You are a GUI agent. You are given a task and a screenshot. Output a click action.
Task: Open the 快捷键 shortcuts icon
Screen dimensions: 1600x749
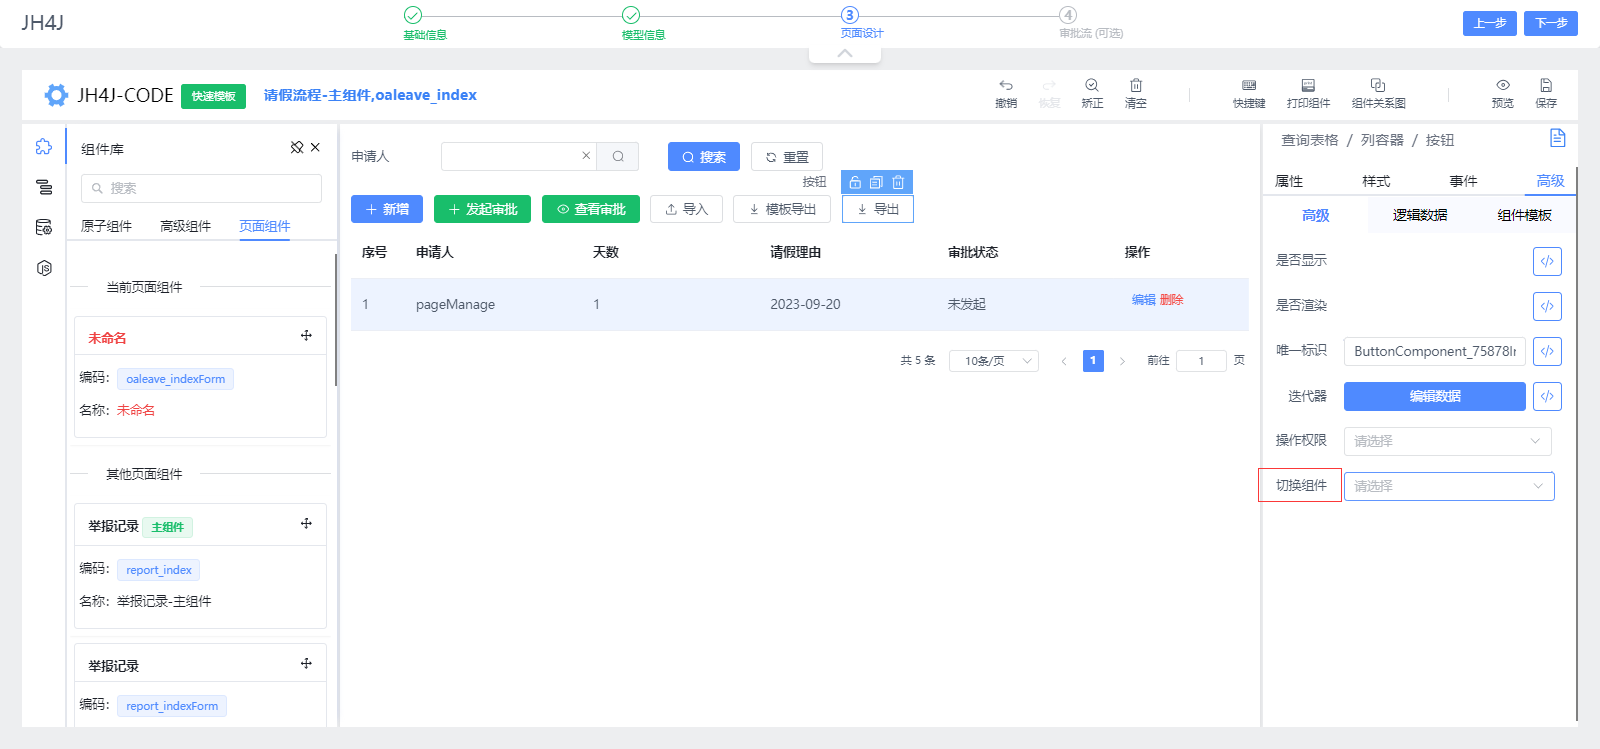(x=1249, y=86)
